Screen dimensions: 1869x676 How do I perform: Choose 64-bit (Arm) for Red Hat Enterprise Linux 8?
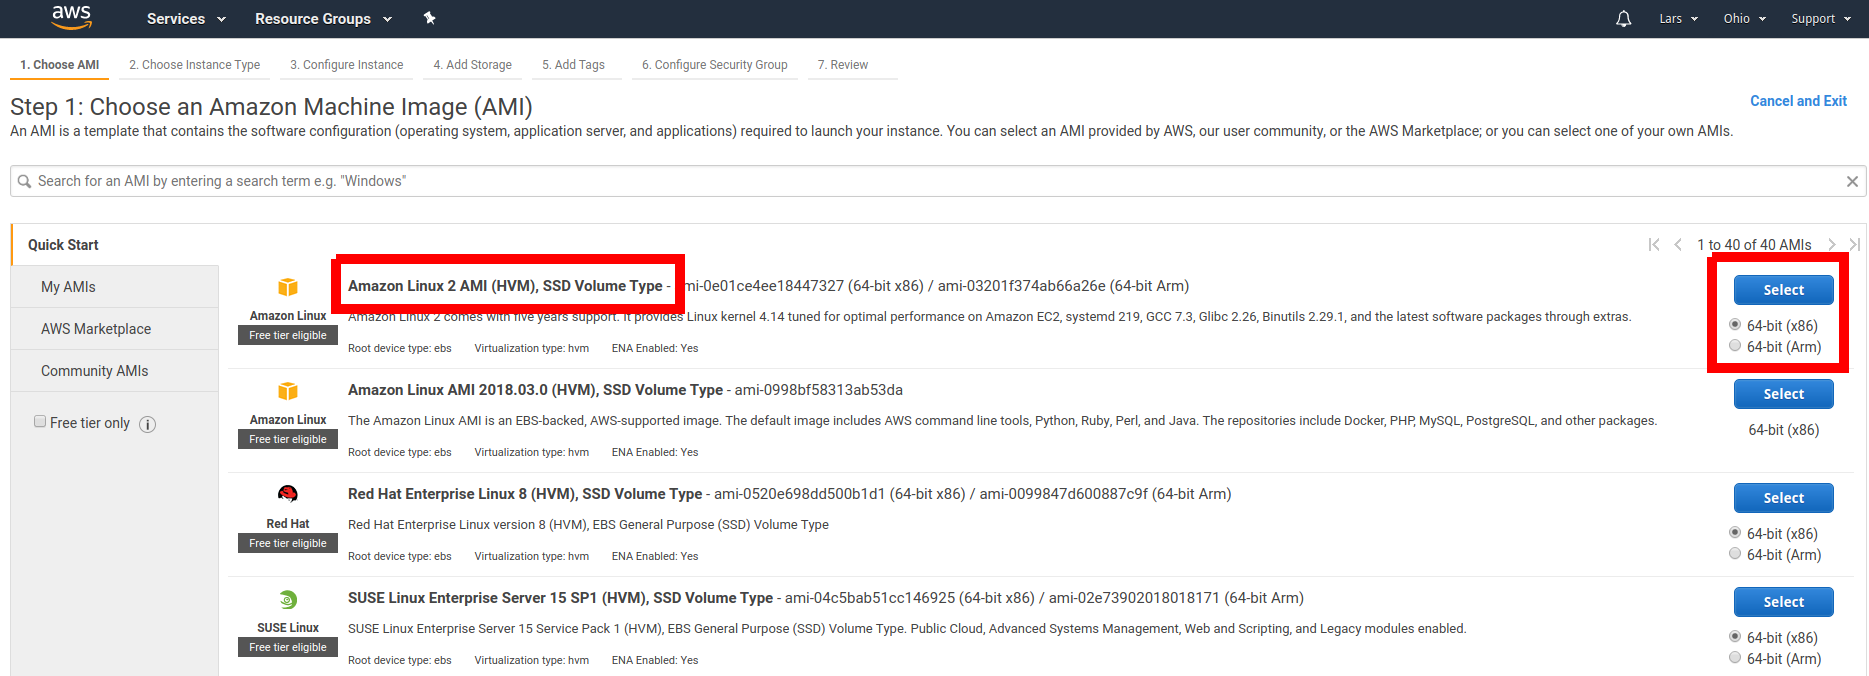pos(1735,554)
